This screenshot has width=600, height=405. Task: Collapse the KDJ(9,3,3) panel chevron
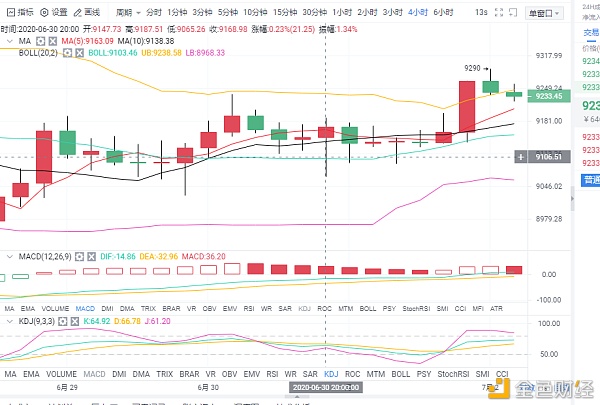10,321
